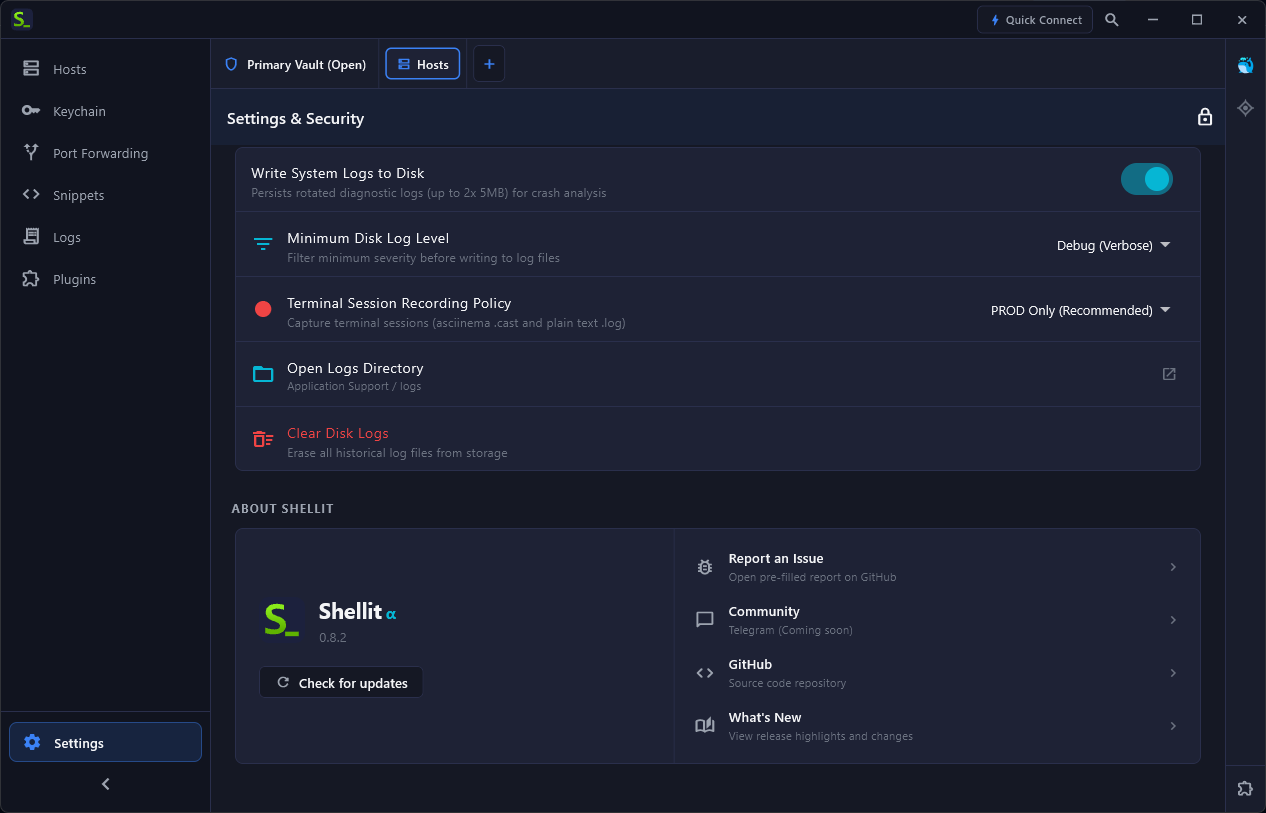Click 'Erase all historical log files from storage' text
The height and width of the screenshot is (813, 1266).
(x=397, y=453)
